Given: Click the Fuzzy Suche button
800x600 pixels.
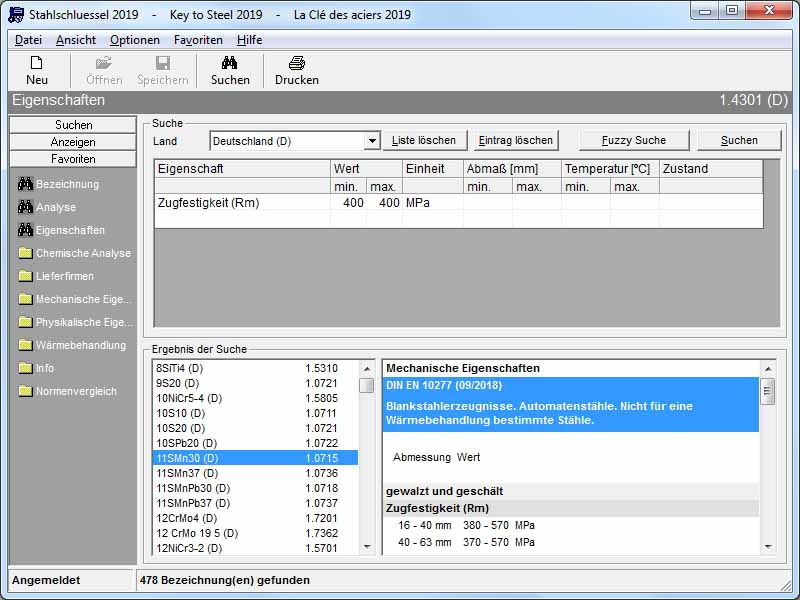Looking at the screenshot, I should (634, 140).
